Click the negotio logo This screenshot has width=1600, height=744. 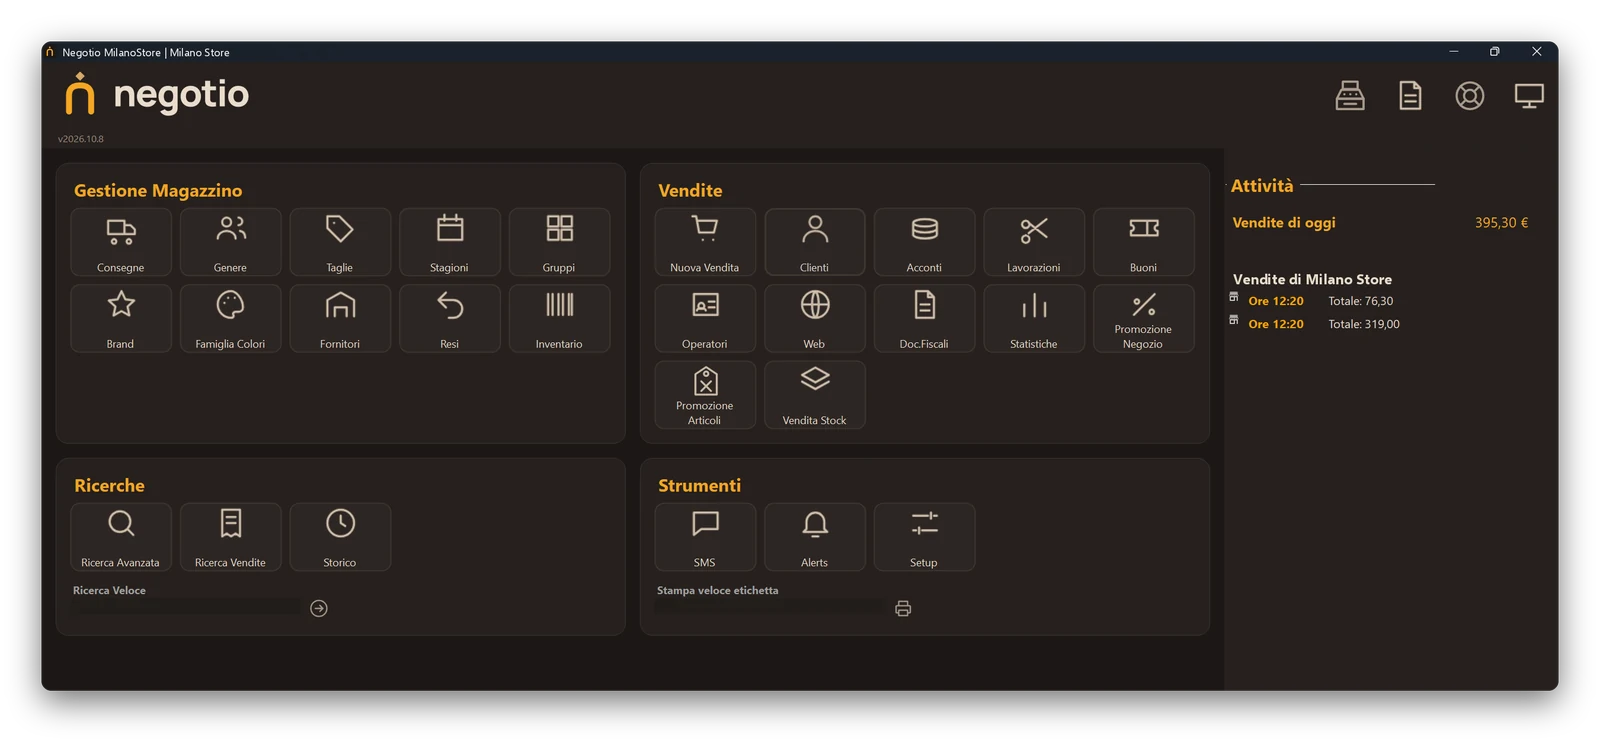tap(157, 94)
